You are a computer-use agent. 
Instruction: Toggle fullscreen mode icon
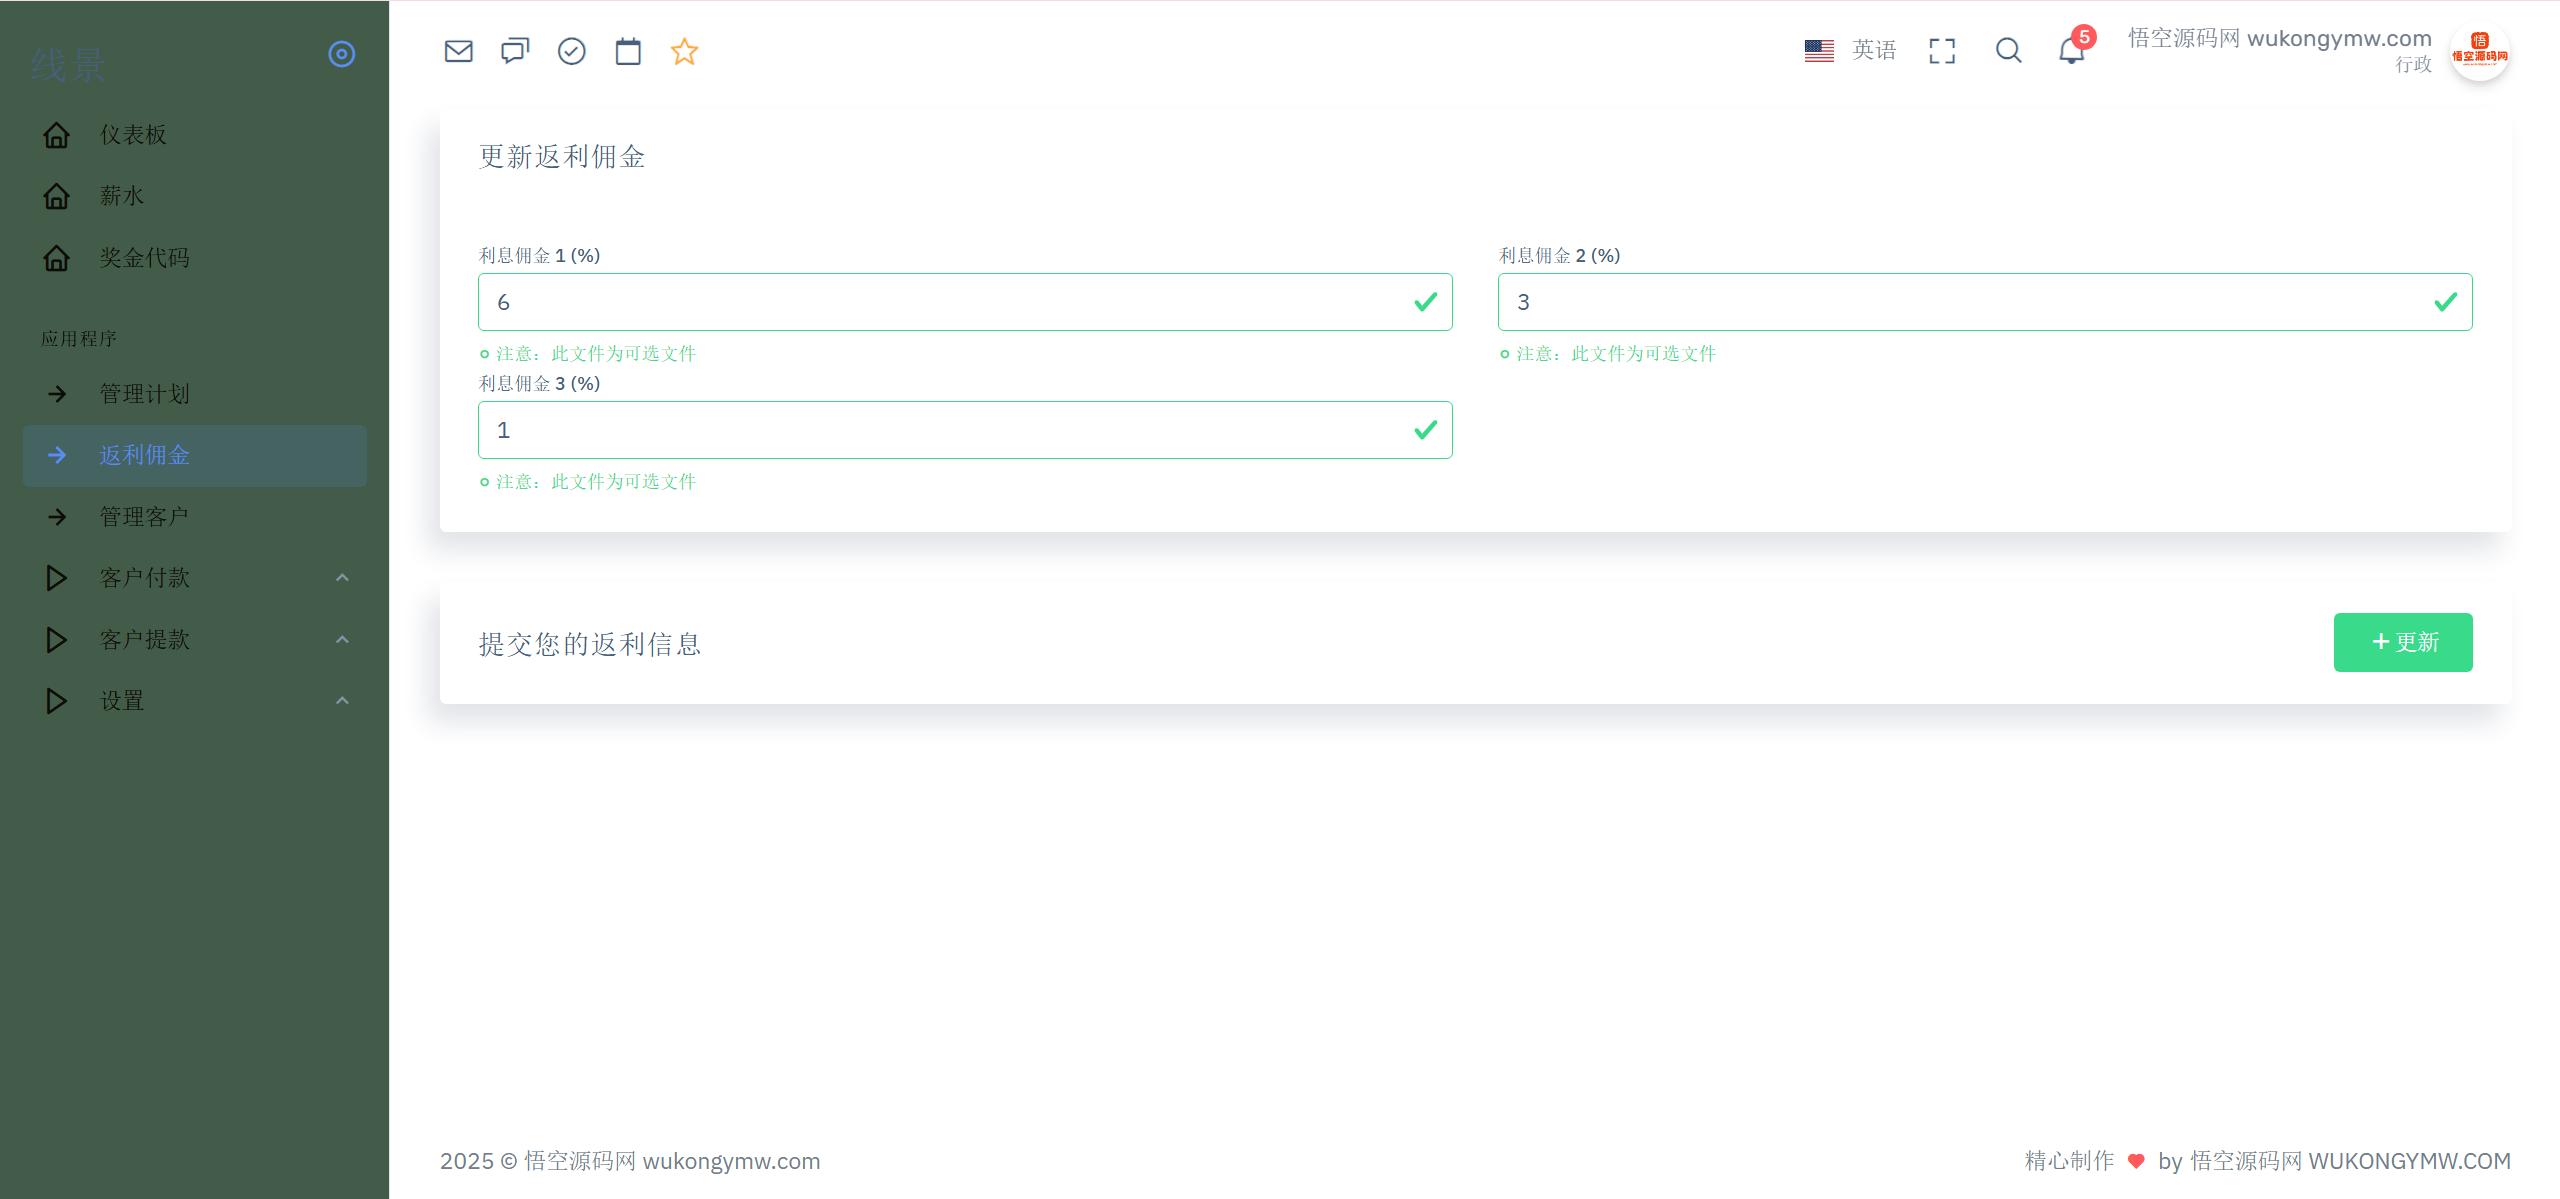coord(1942,51)
